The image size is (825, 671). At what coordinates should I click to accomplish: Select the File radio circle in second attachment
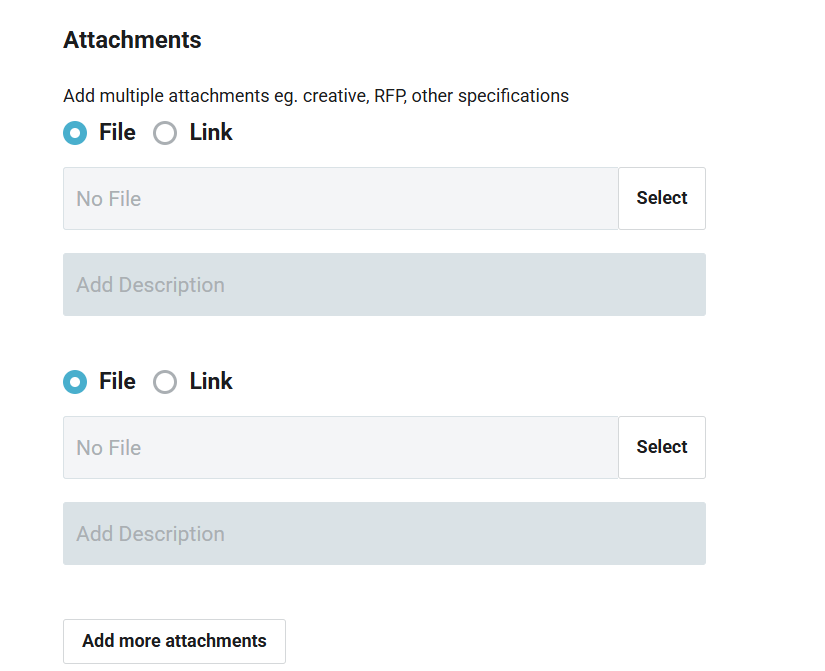75,382
